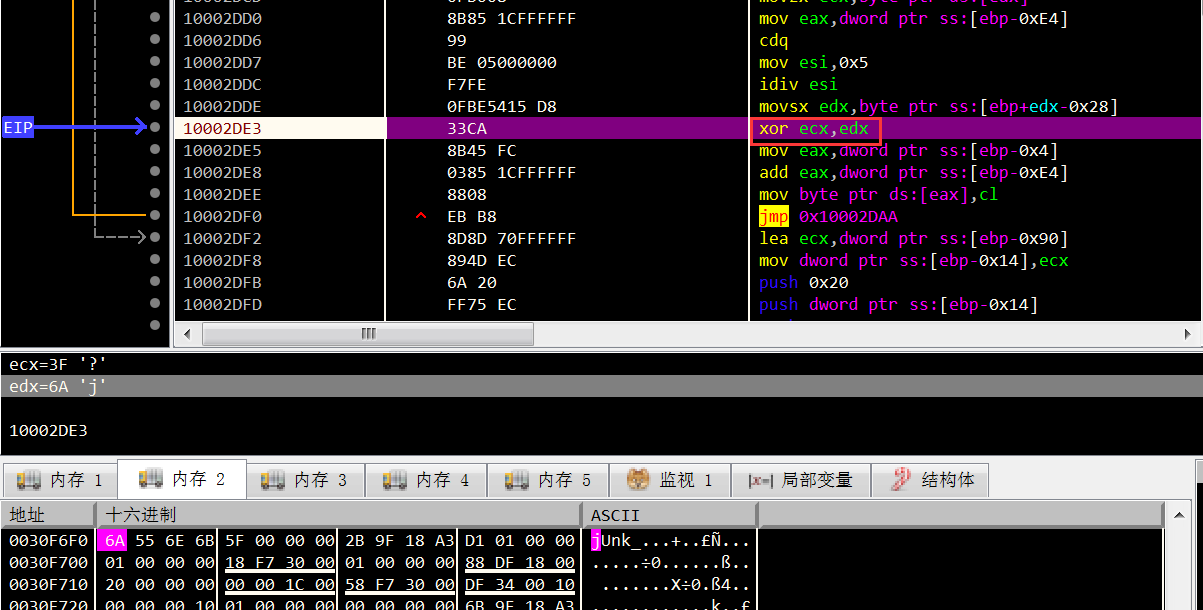The height and width of the screenshot is (610, 1203).
Task: Select highlighted hex byte 6A in dump
Action: (115, 540)
